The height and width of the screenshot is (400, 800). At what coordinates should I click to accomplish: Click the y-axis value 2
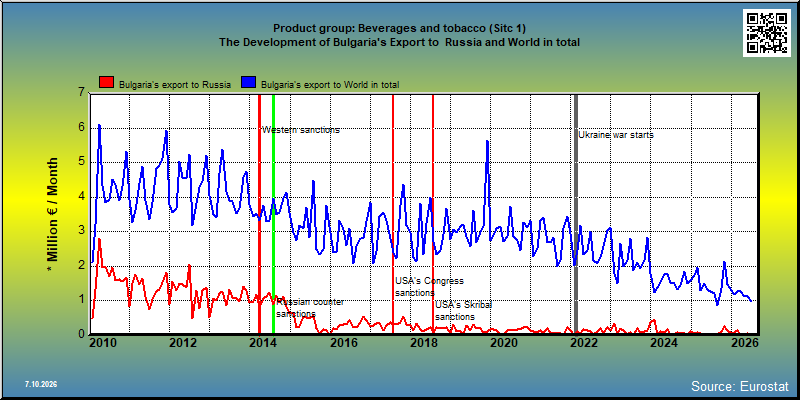[81, 266]
